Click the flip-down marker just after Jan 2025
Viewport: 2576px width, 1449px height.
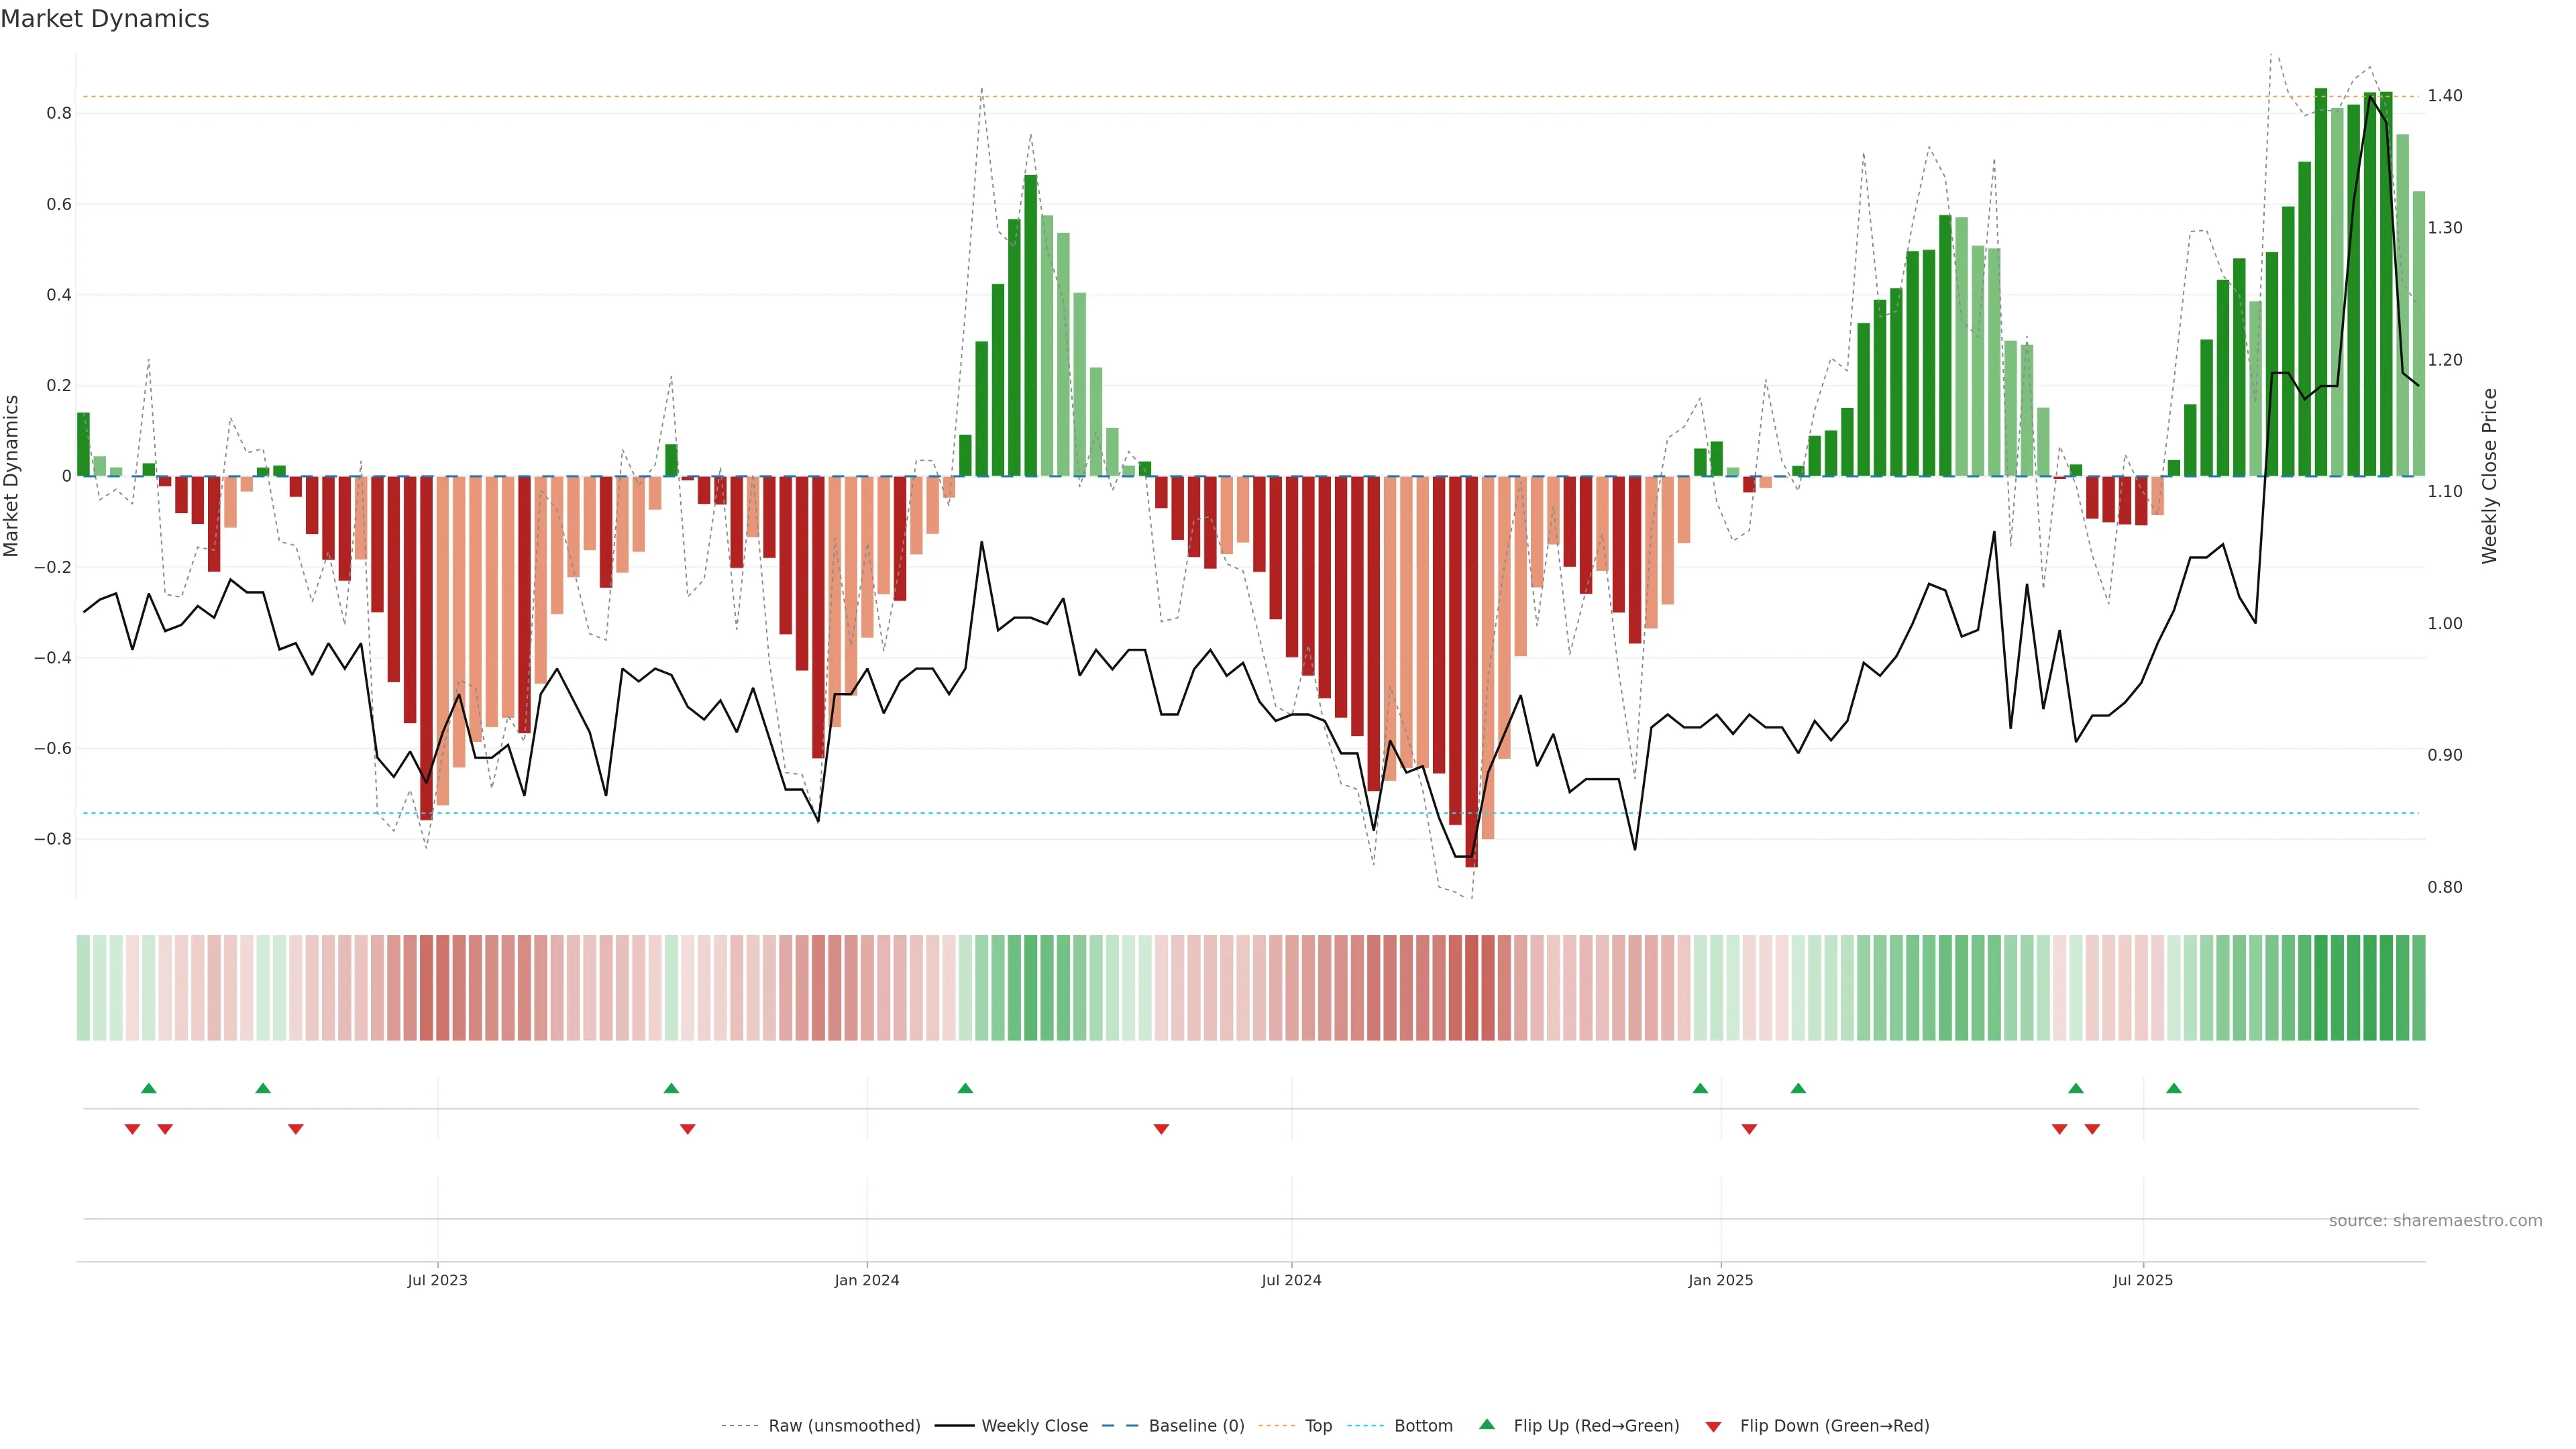click(1749, 1129)
